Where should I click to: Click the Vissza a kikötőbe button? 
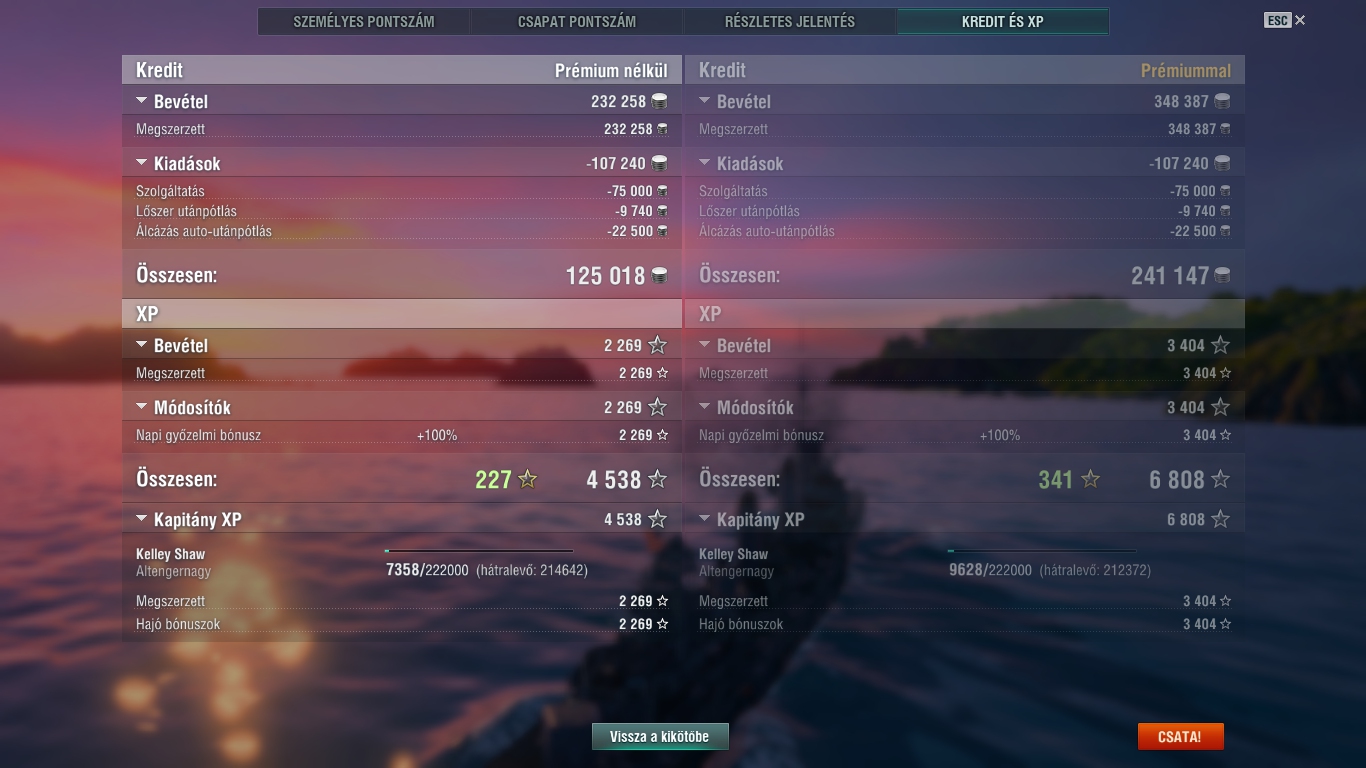660,737
